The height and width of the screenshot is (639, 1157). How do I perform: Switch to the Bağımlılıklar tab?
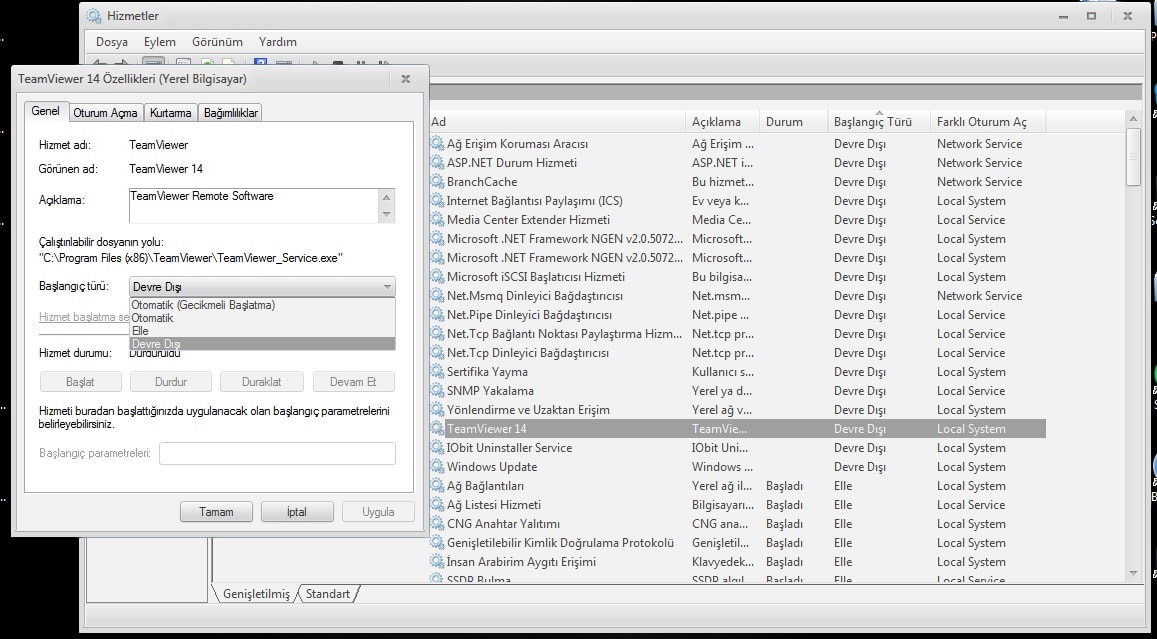pos(230,113)
